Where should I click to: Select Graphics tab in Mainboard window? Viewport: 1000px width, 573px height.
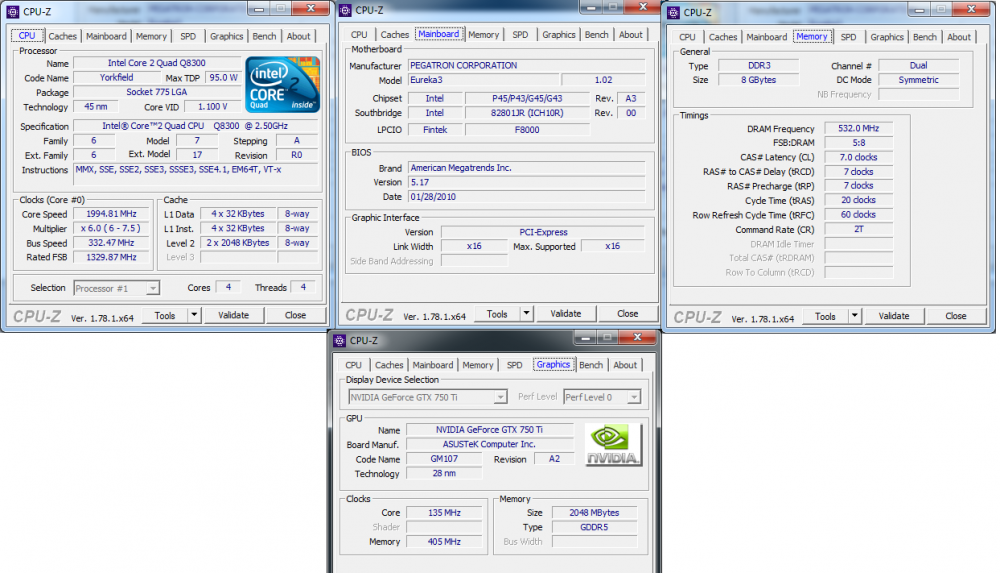(x=559, y=34)
